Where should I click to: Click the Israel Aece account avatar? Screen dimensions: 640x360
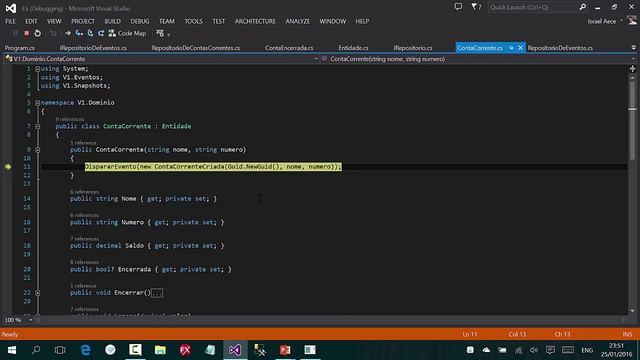[632, 20]
